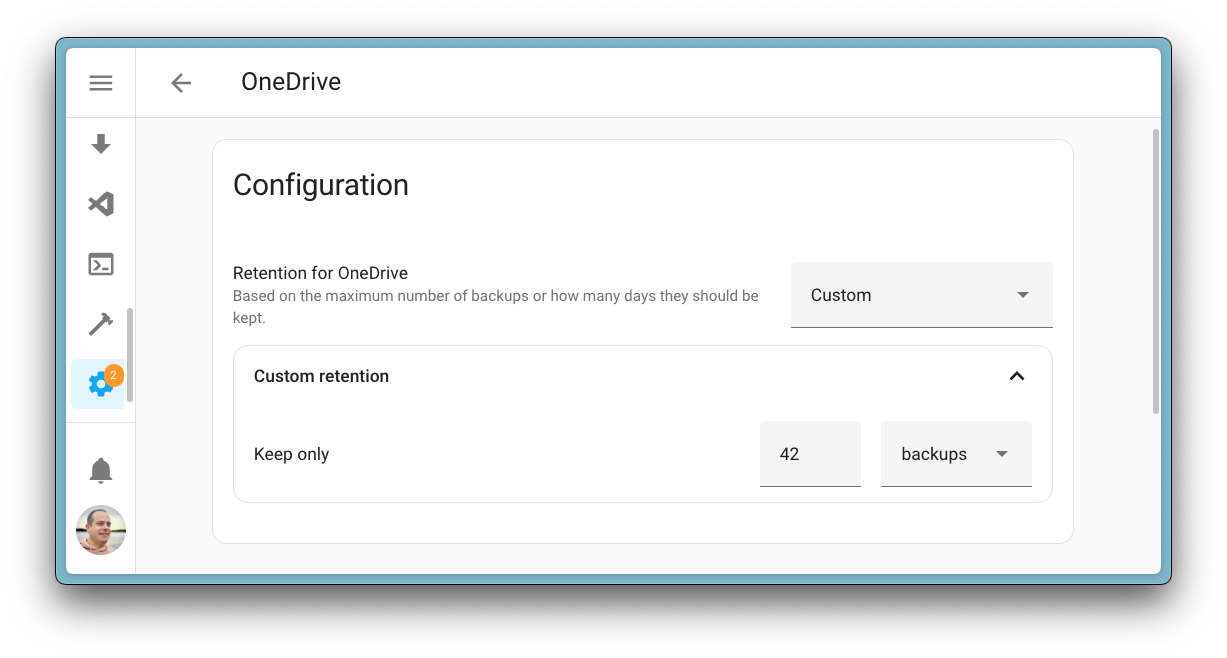
Task: Click the retention value field showing 42
Action: click(810, 453)
